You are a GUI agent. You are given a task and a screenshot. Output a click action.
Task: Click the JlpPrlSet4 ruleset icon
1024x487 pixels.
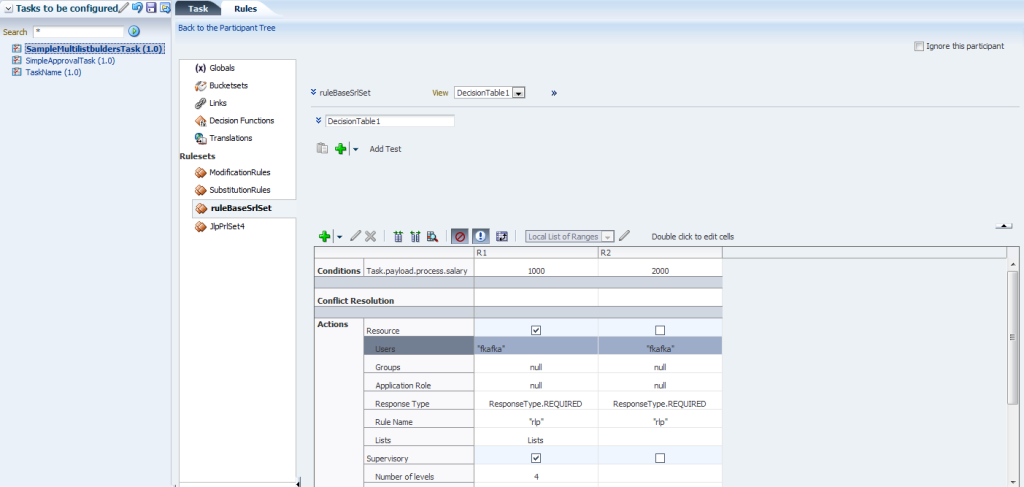[x=200, y=227]
